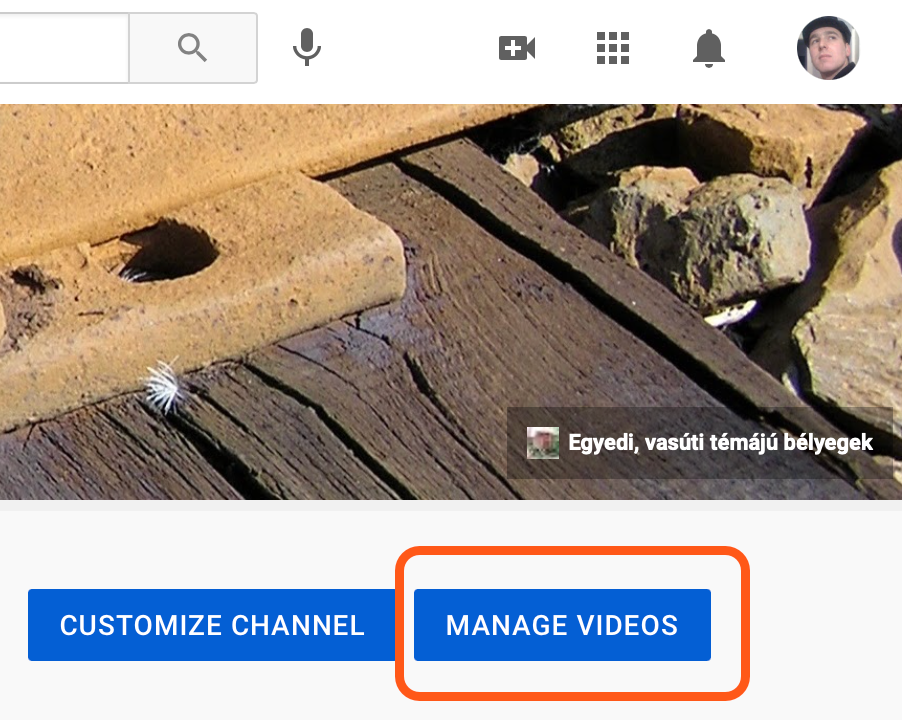This screenshot has height=720, width=902.
Task: Click the Manage Videos button
Action: tap(562, 625)
